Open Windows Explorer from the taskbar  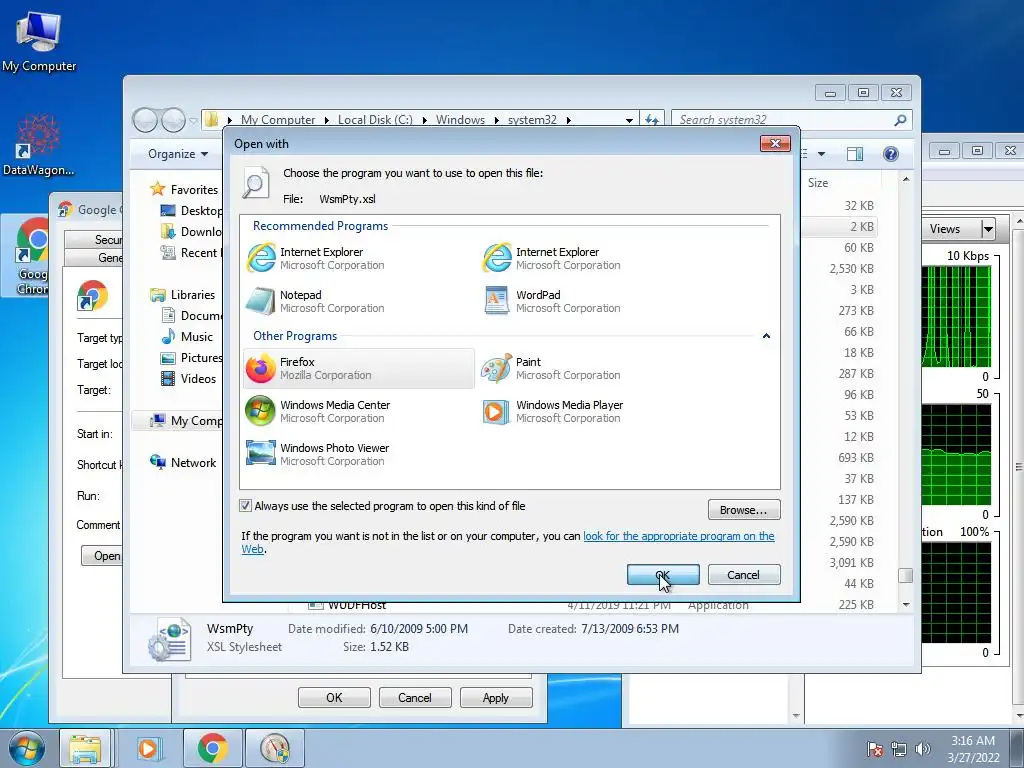click(85, 748)
